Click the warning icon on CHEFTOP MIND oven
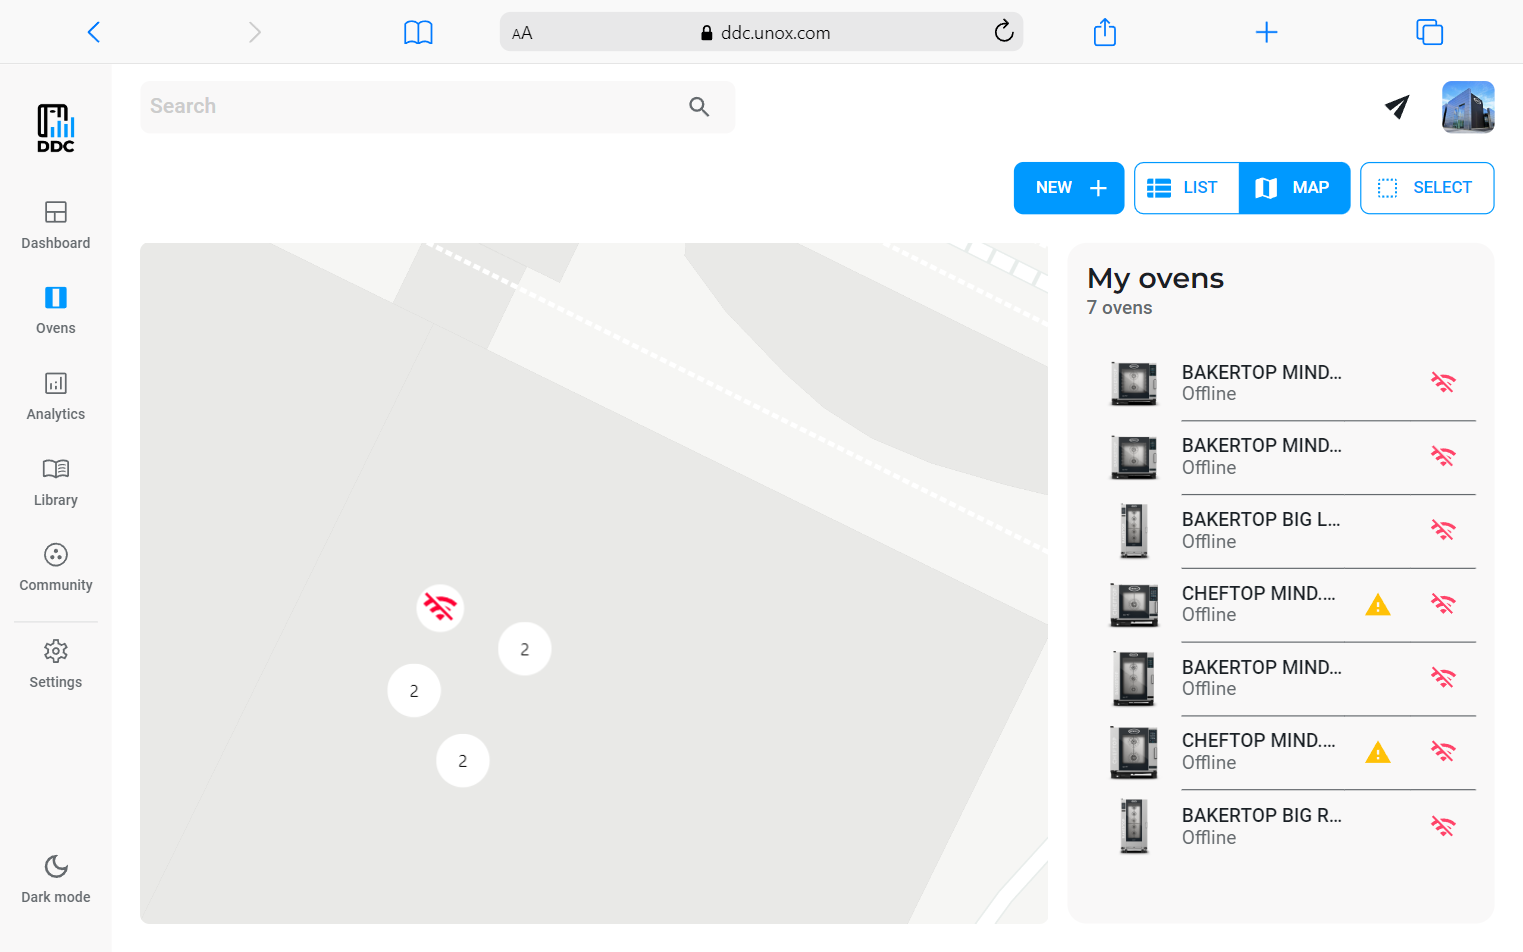This screenshot has height=952, width=1523. point(1378,604)
